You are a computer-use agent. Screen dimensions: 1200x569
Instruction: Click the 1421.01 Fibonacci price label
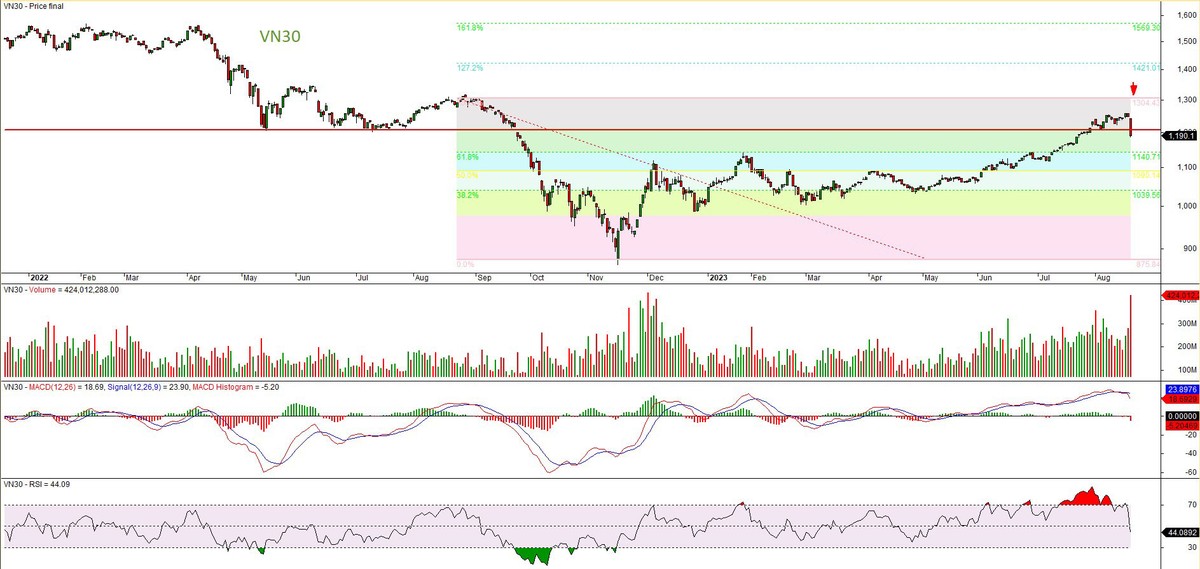1145,68
